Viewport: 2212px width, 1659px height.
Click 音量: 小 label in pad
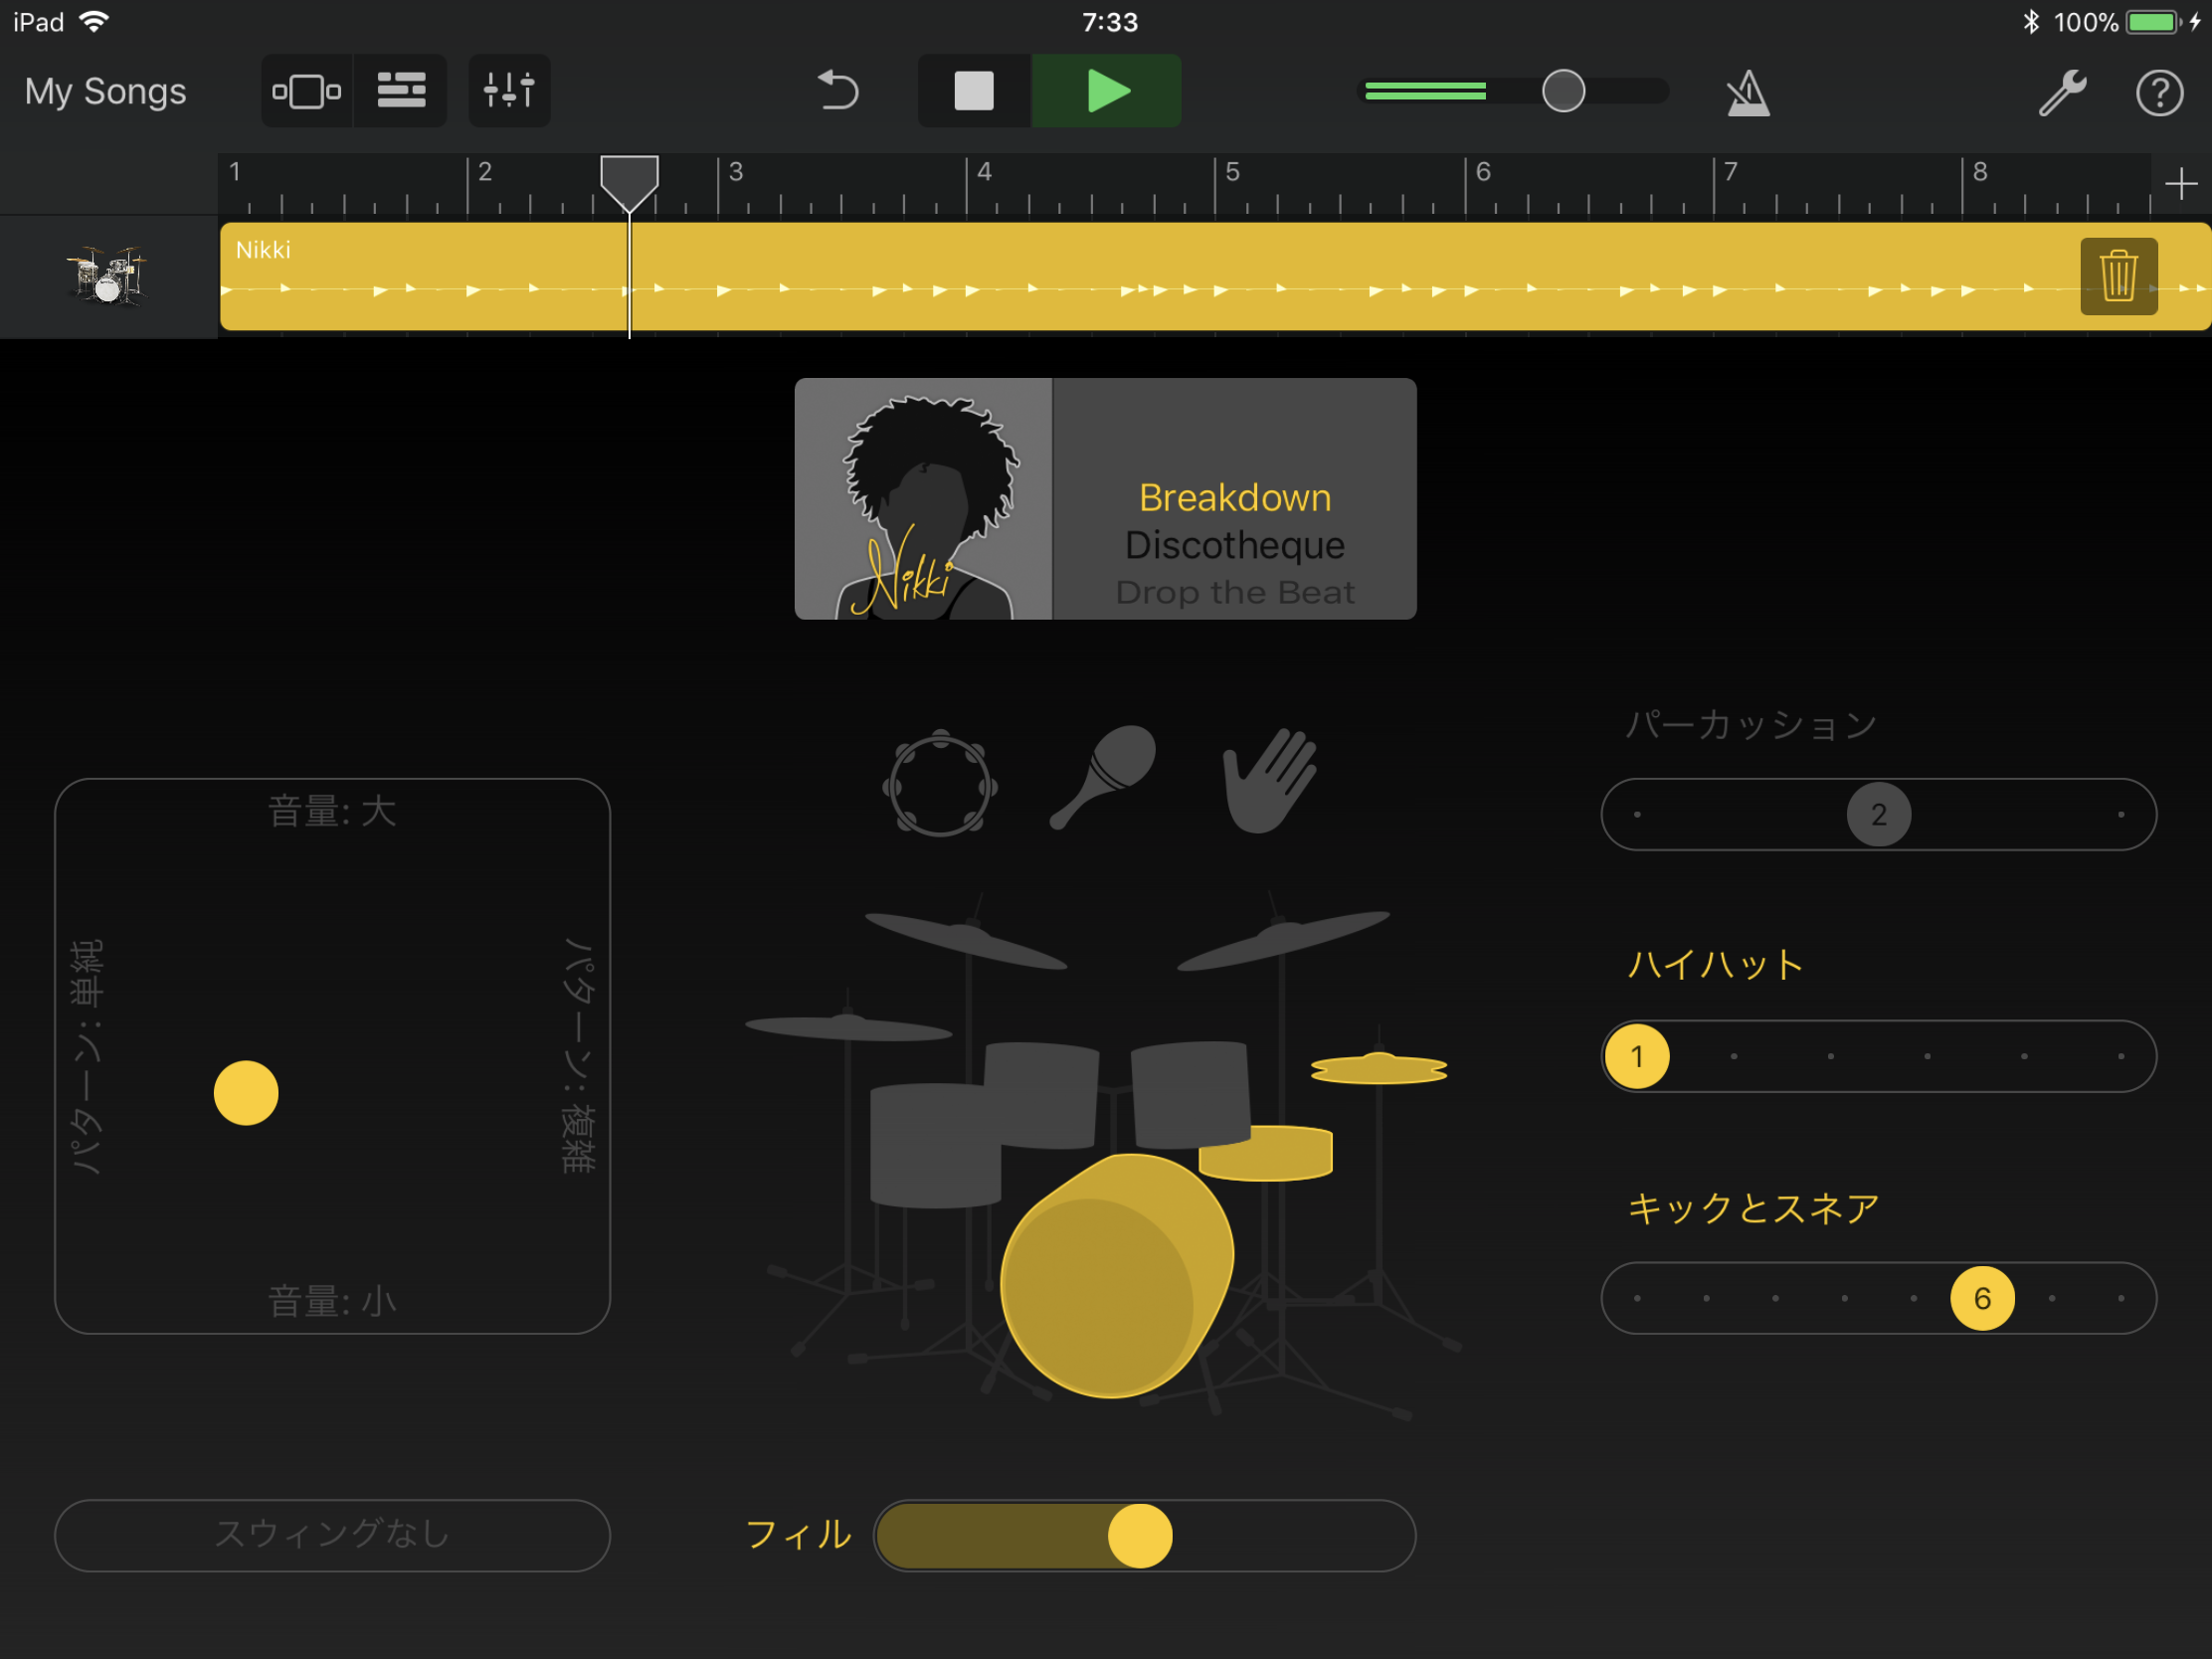332,1301
